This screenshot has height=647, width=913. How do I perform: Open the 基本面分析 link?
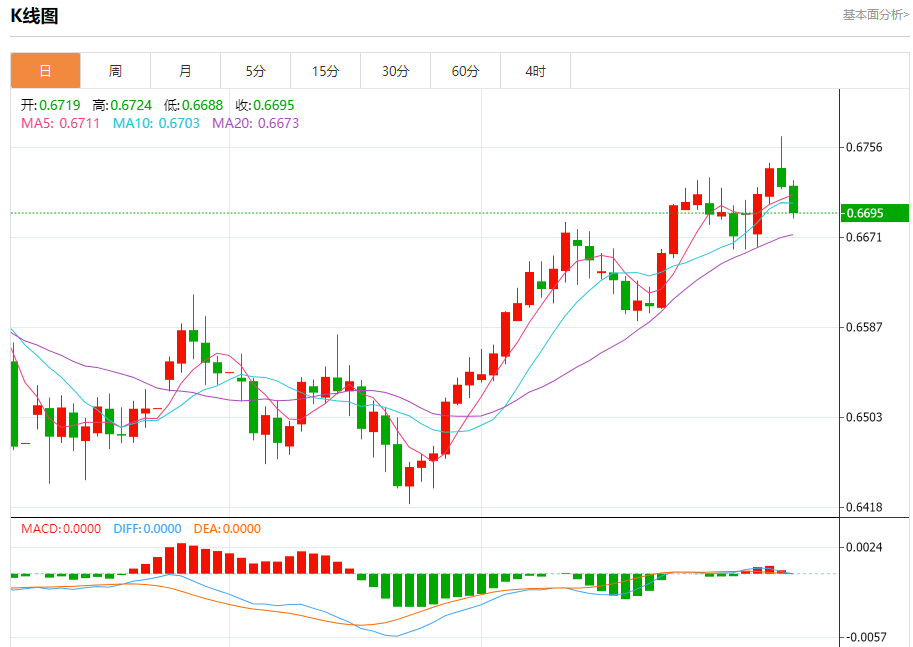[x=875, y=15]
